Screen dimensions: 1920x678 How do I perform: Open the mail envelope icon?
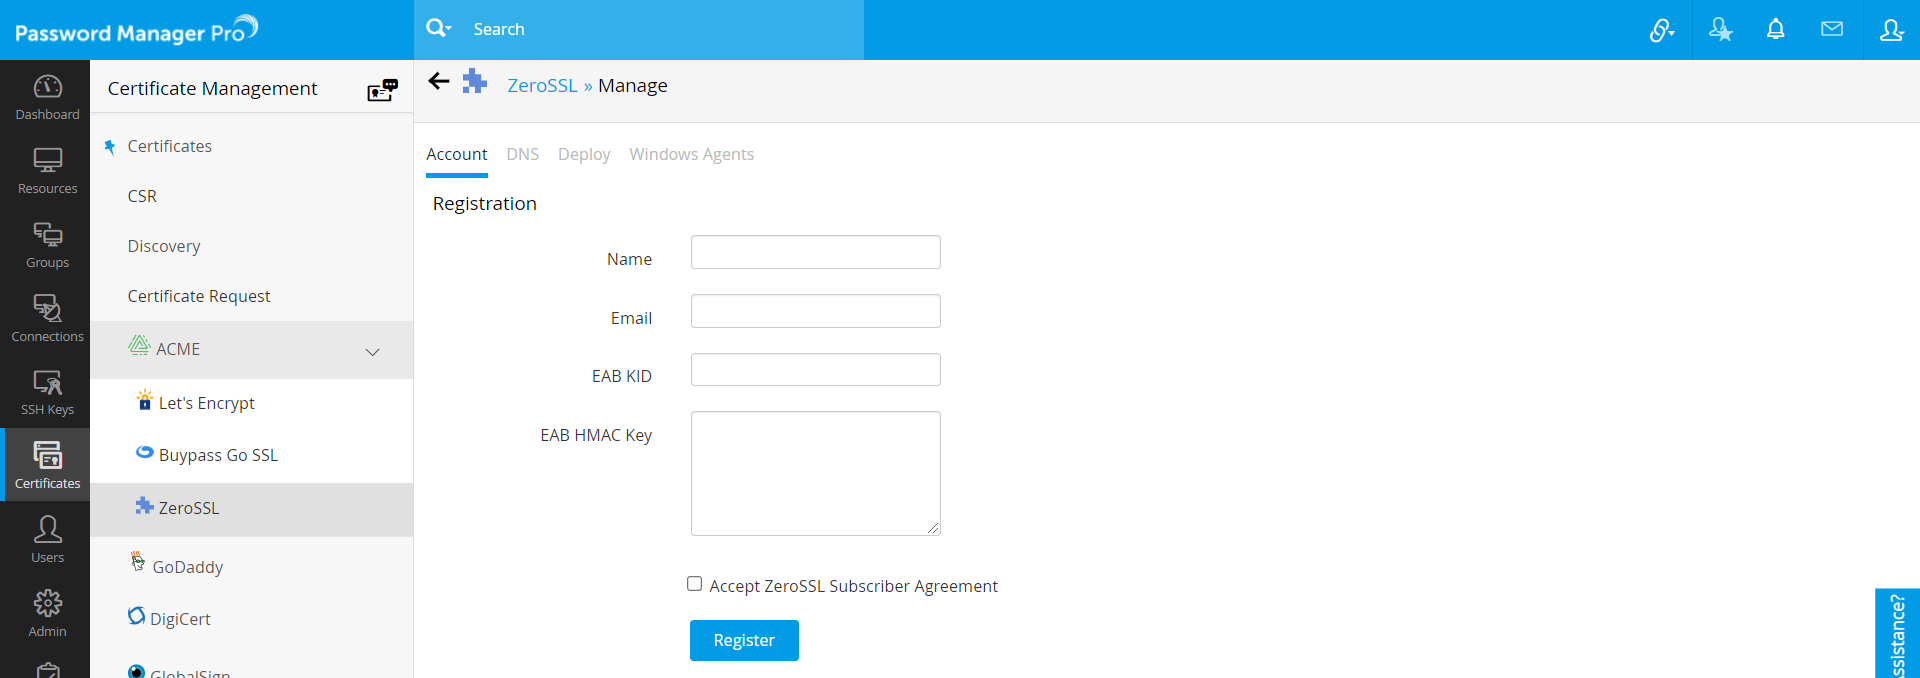tap(1832, 29)
